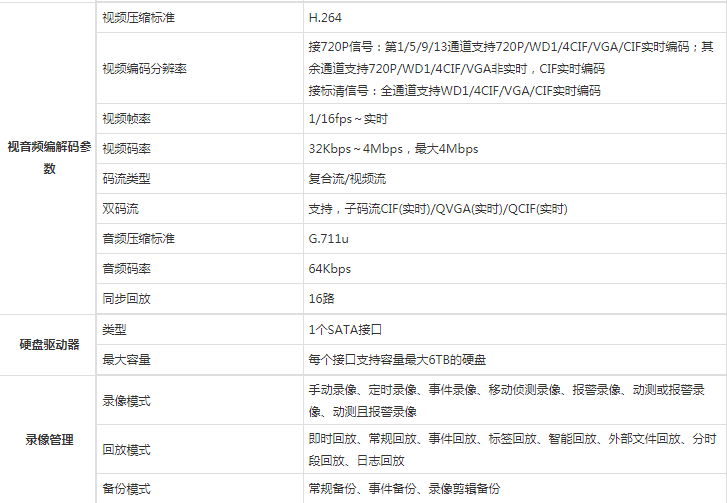Select the H.264 value cell
Screen dimensions: 727x503
[x=326, y=19]
